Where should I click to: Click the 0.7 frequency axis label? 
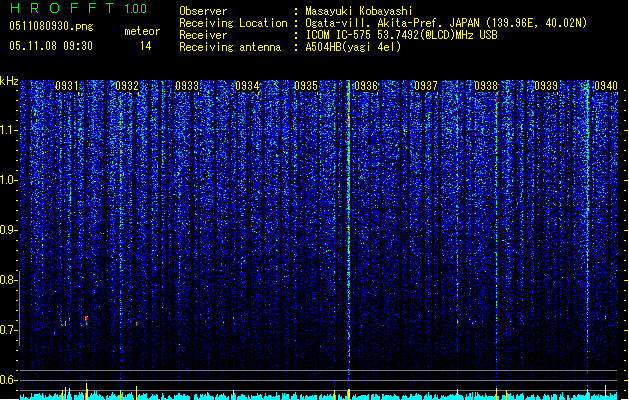[9, 330]
